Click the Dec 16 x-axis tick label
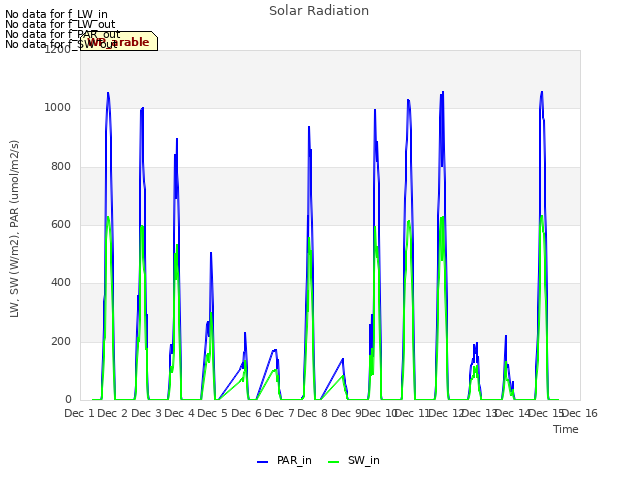 [x=580, y=413]
